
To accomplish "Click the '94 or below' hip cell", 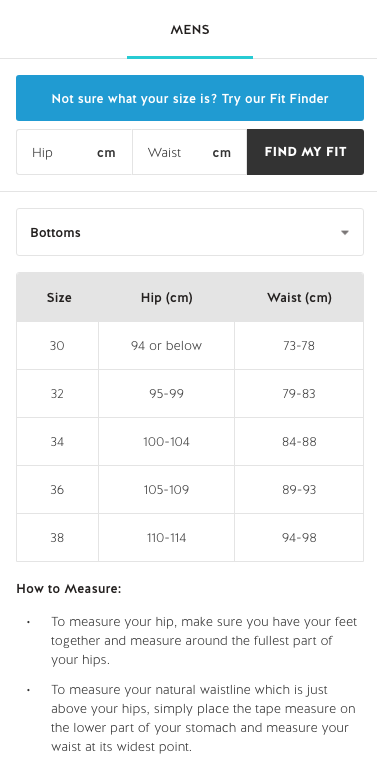I will click(166, 346).
